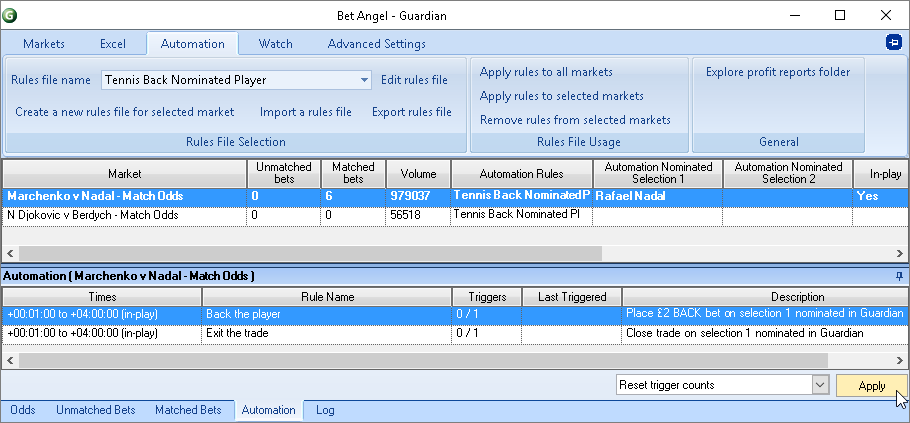910x423 pixels.
Task: Explore profit reports folder
Action: [778, 72]
